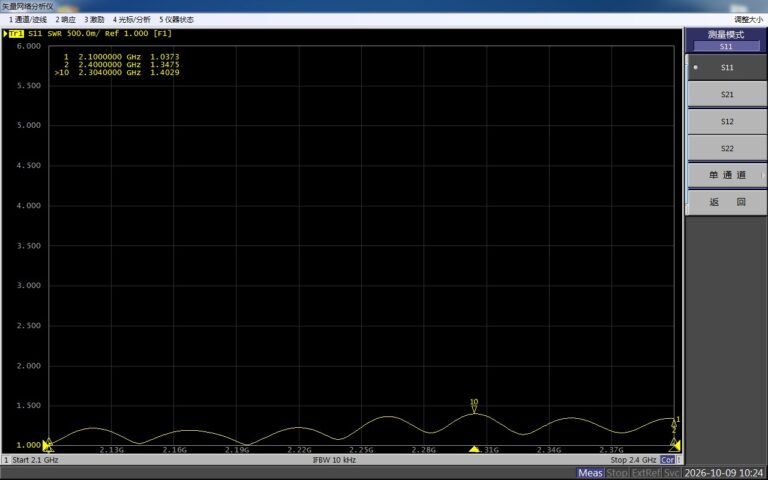The image size is (768, 480).
Task: Click the 3.500 Y-axis label
Action: [x=29, y=246]
